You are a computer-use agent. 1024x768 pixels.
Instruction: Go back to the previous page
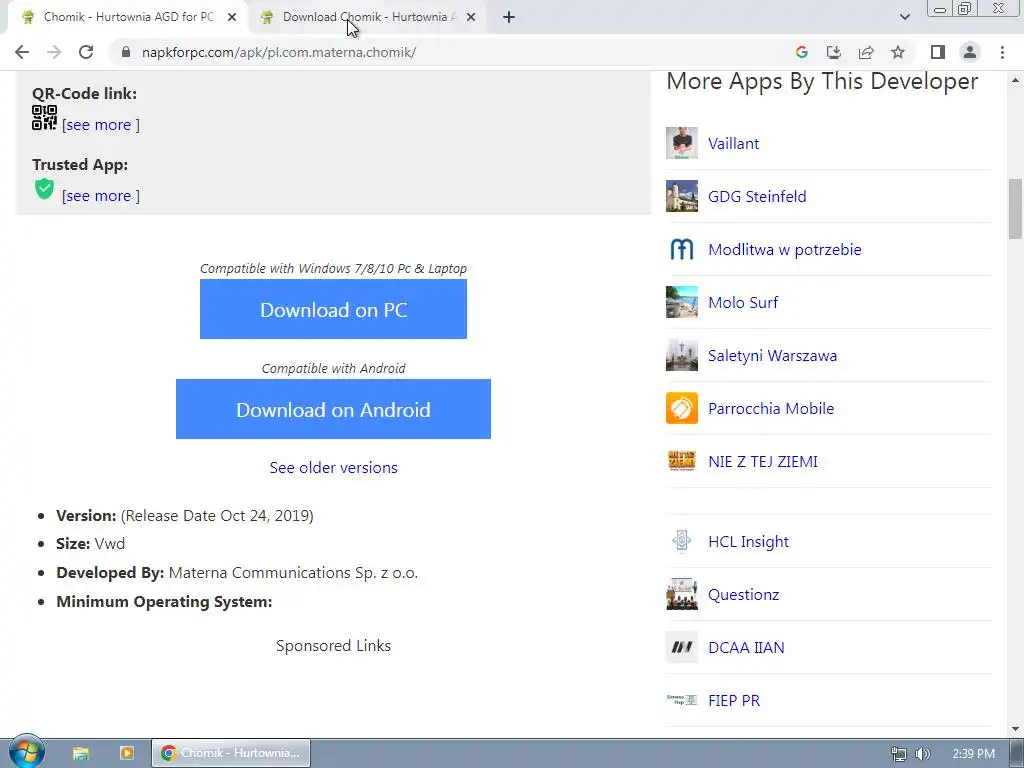22,52
